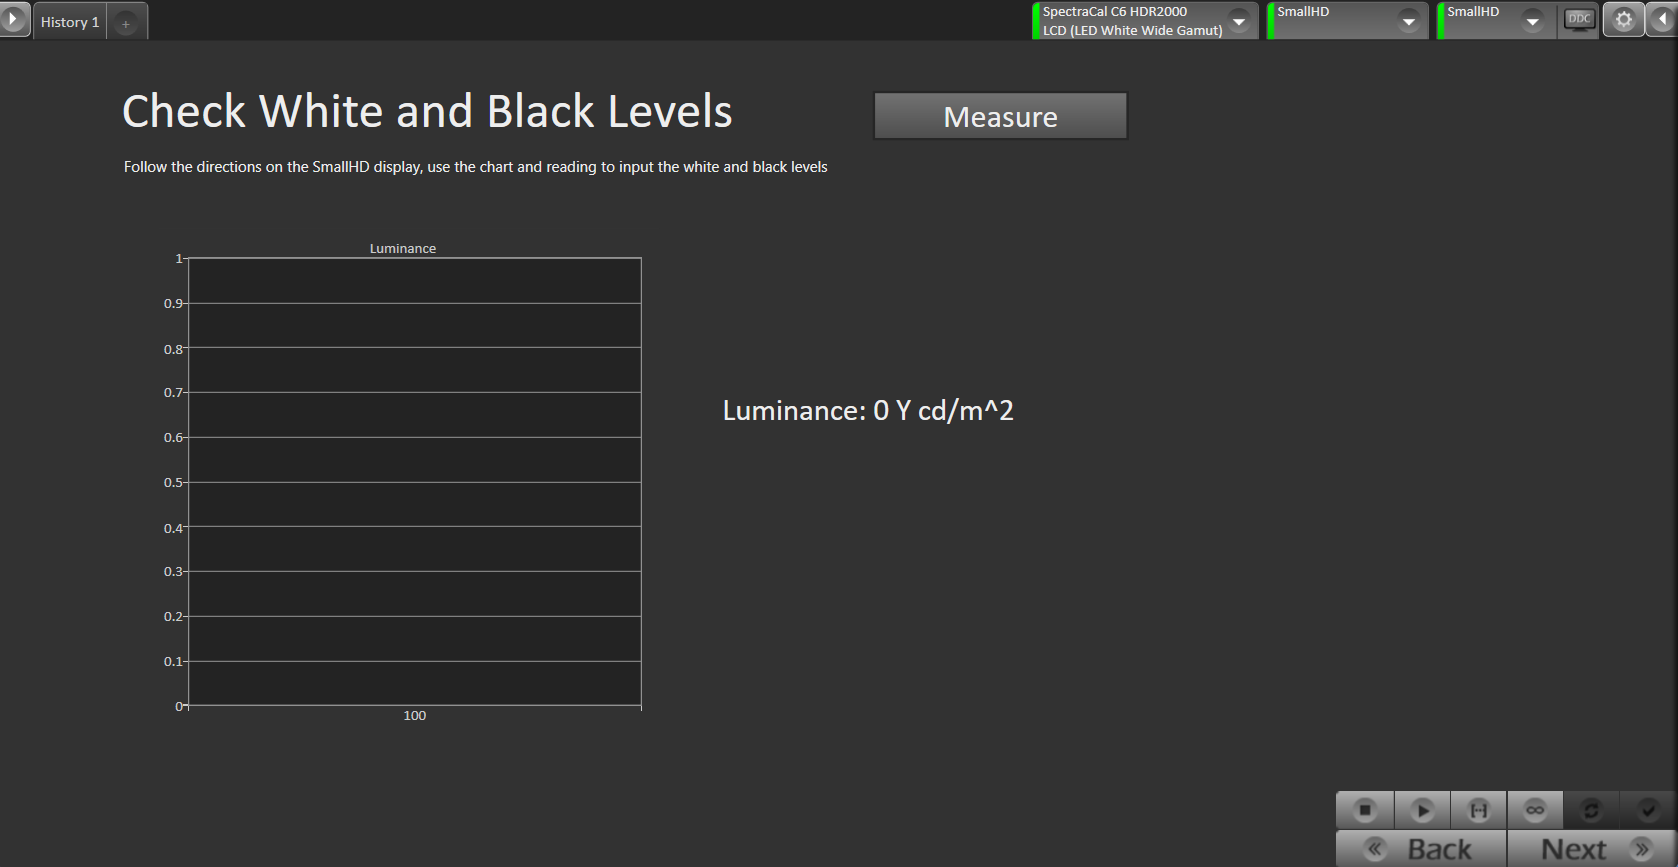
Task: Click the Luminance chart title
Action: click(403, 248)
